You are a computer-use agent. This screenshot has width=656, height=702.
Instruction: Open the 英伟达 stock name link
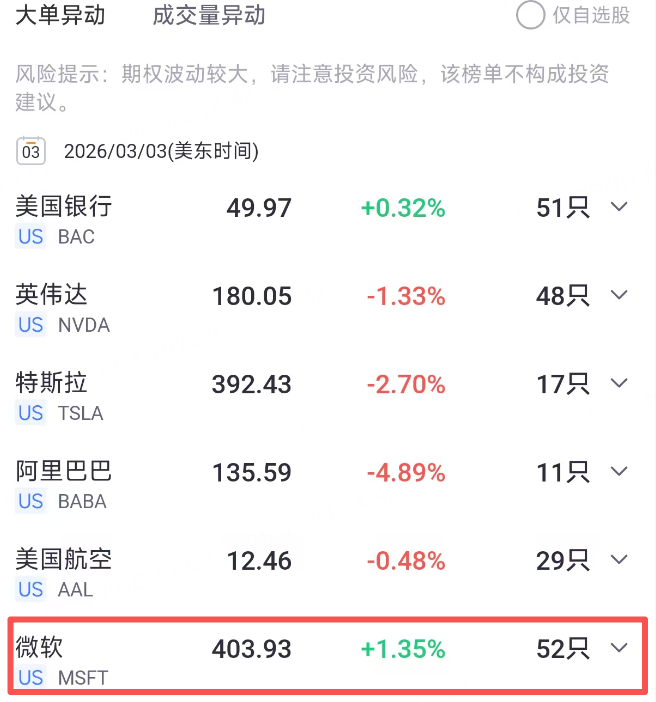click(52, 294)
